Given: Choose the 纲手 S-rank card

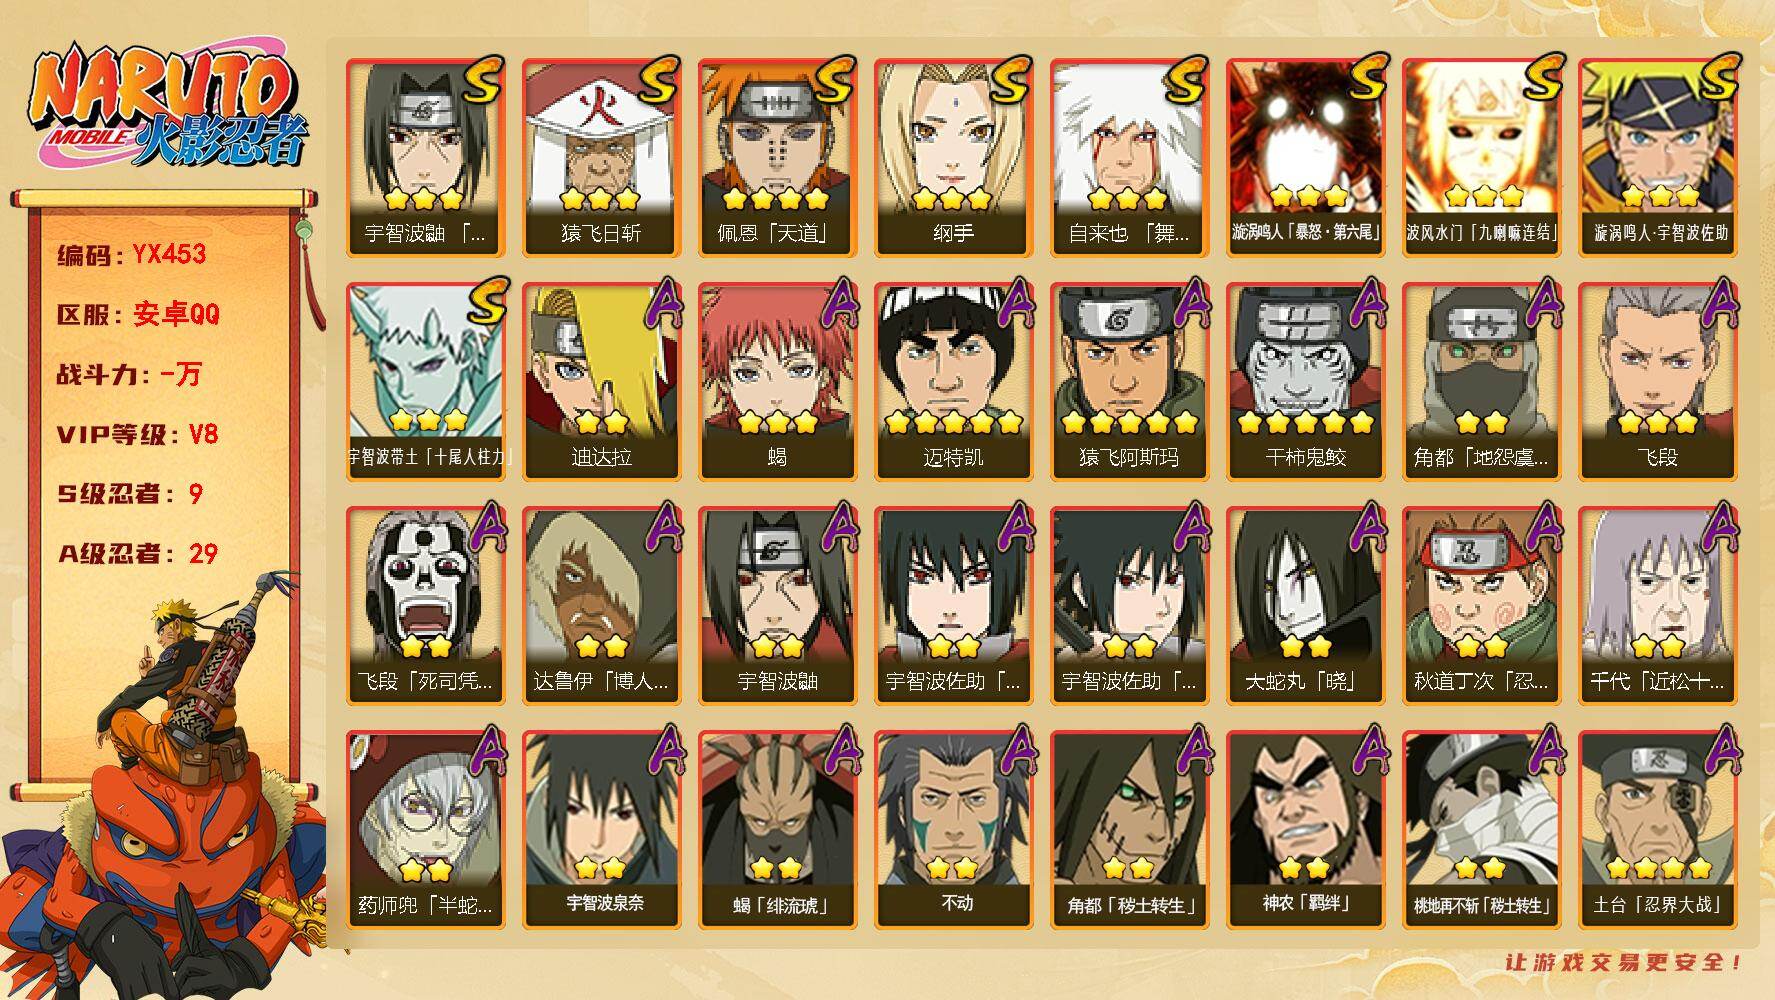Looking at the screenshot, I should 953,157.
